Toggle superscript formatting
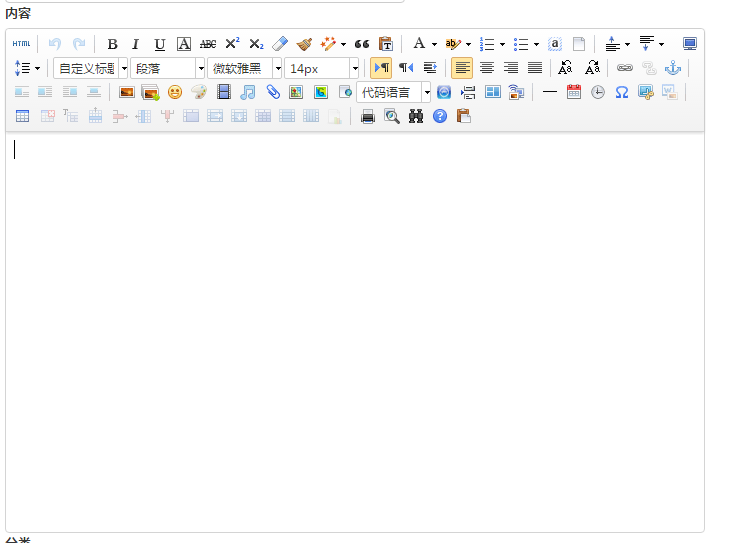Image resolution: width=753 pixels, height=543 pixels. coord(232,44)
